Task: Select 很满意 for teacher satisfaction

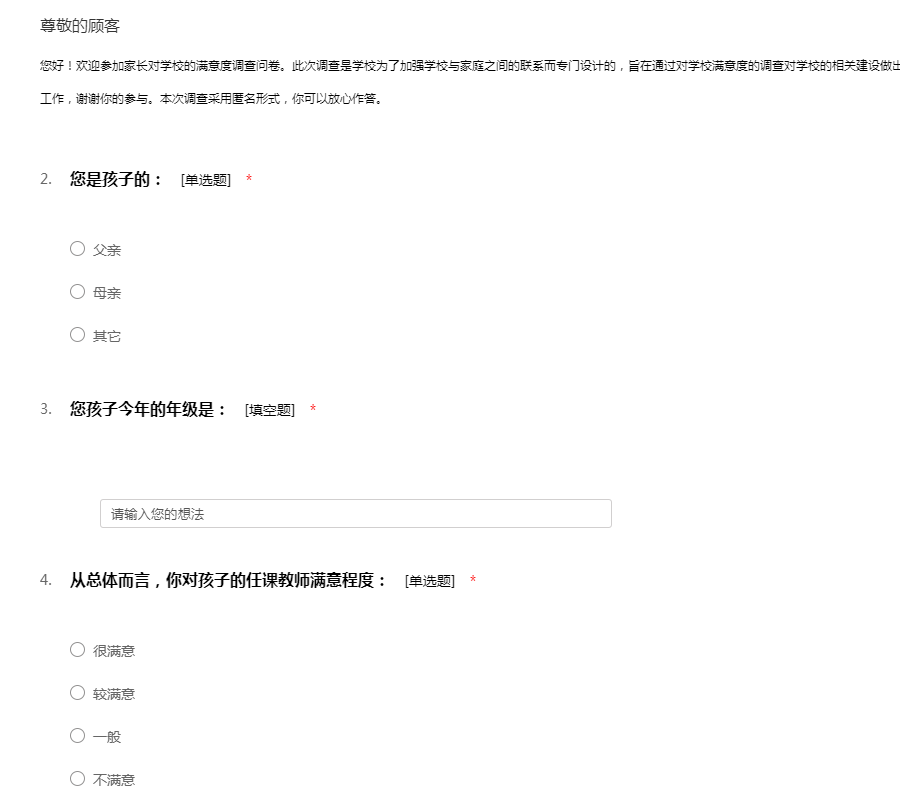Action: pyautogui.click(x=77, y=650)
